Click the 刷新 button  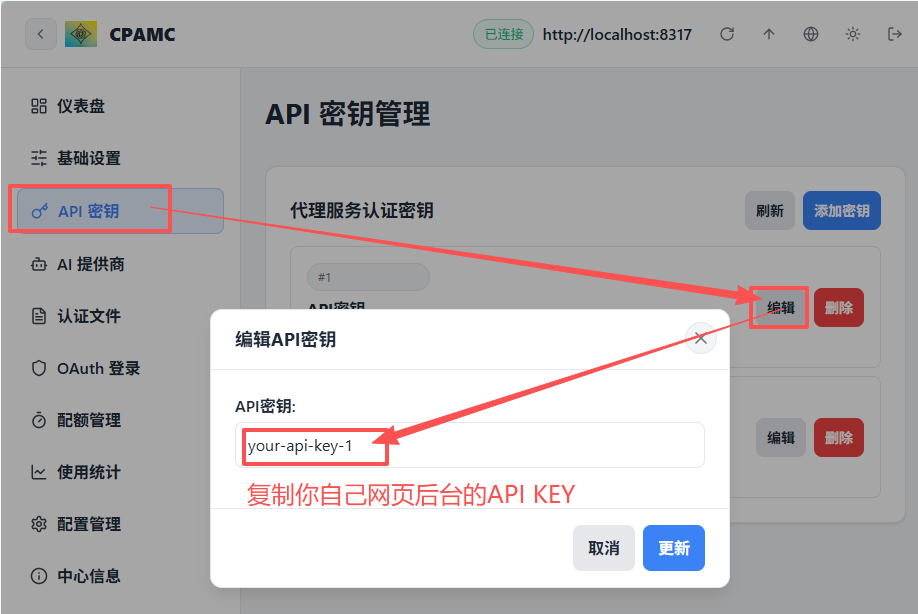tap(769, 211)
